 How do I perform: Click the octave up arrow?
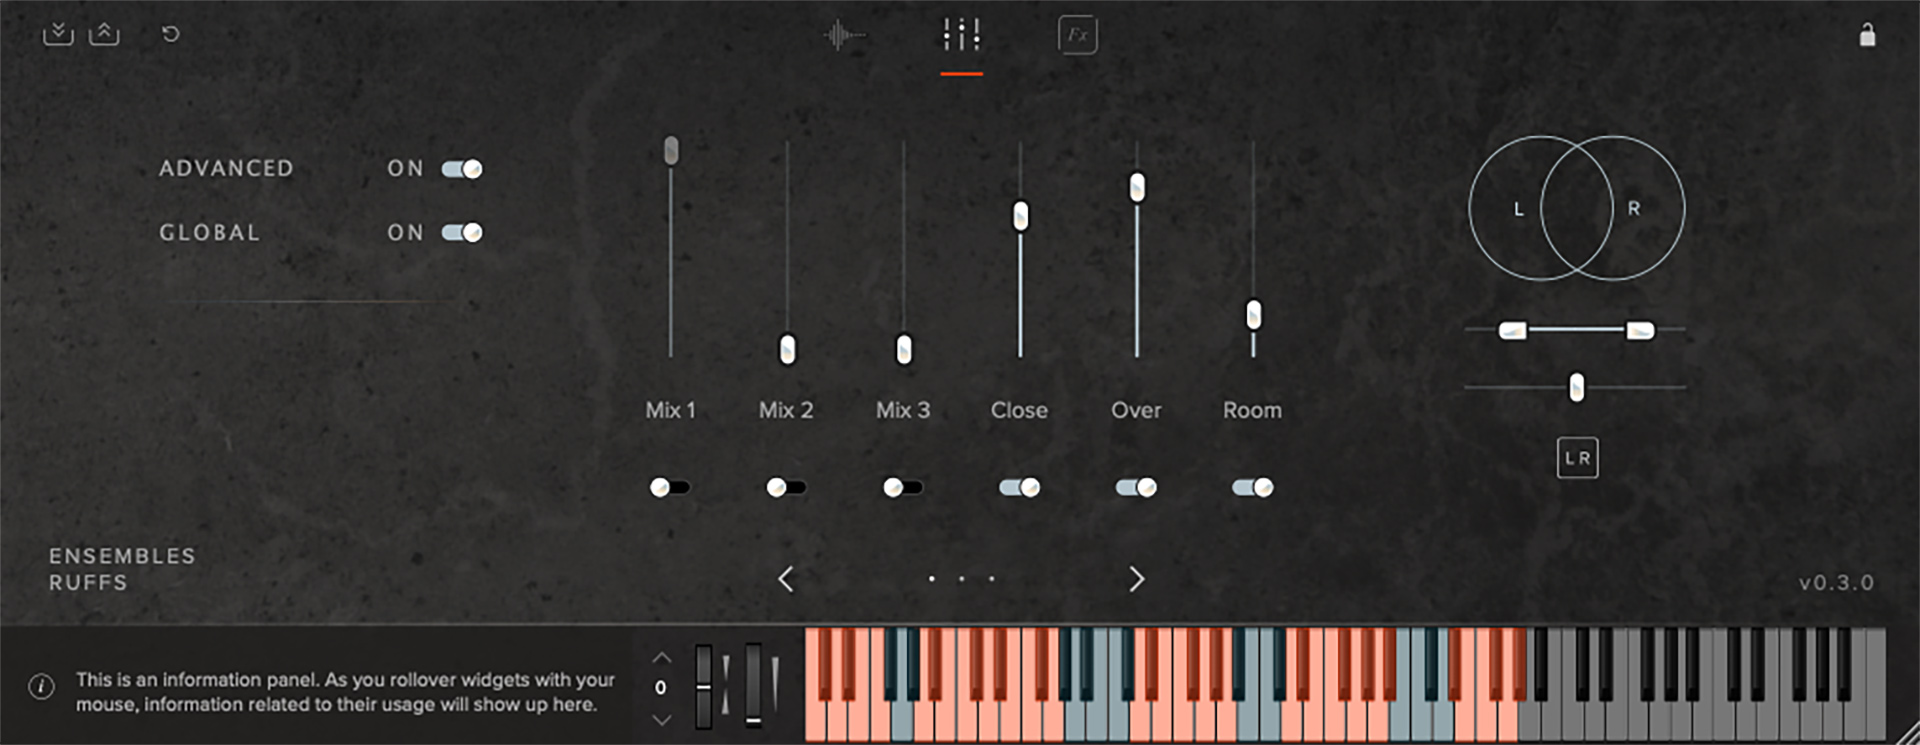pos(661,658)
